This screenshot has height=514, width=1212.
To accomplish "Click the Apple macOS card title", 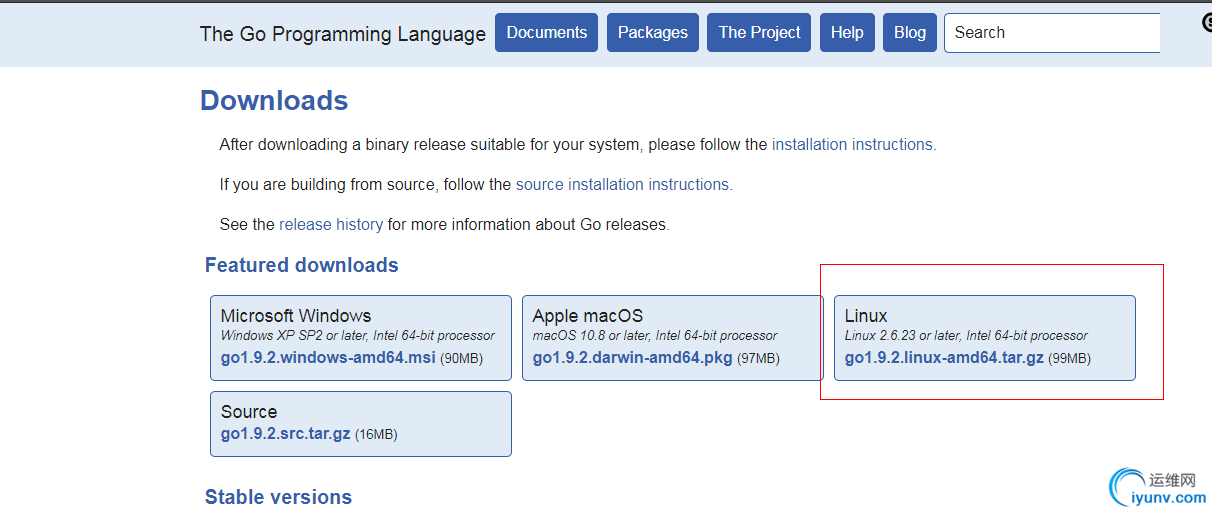I will tap(588, 316).
